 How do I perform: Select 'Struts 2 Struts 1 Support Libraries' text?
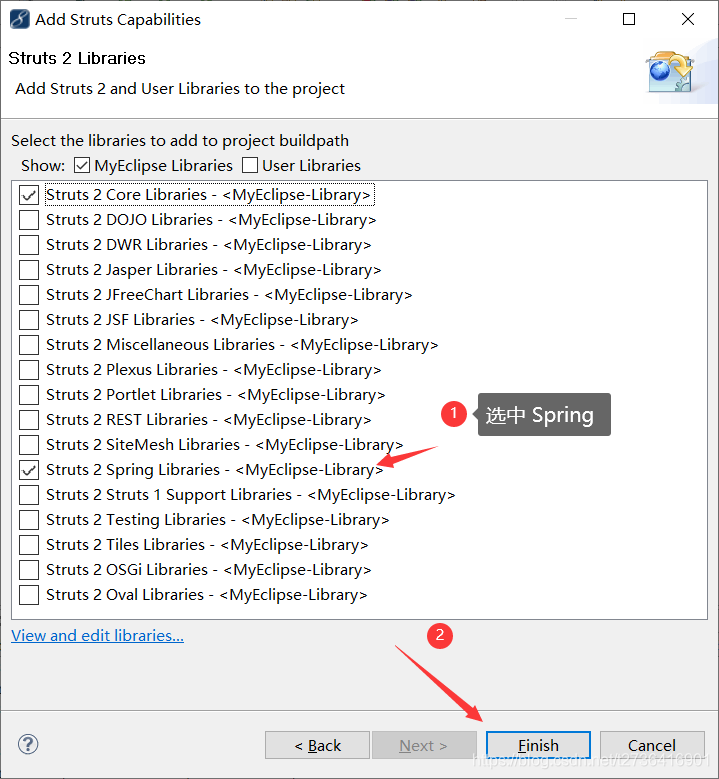[250, 495]
